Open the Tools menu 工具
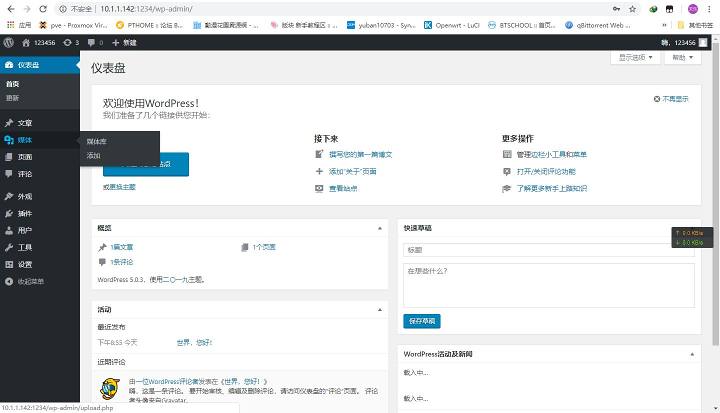 [40, 247]
